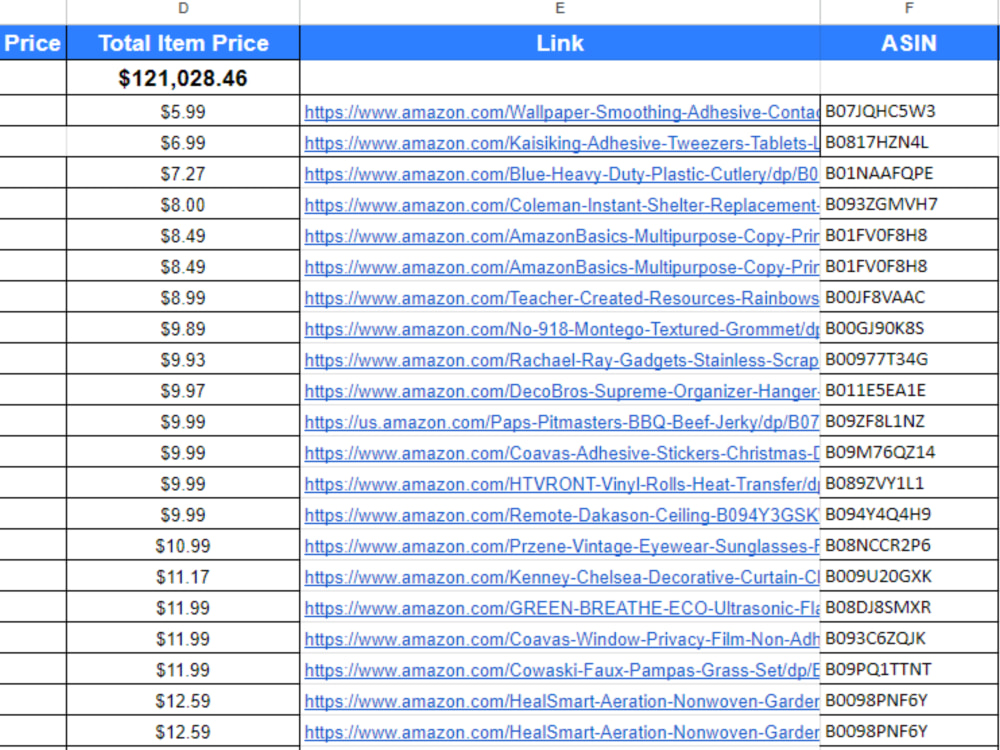Select the $9.93 price cell
The image size is (1000, 750).
point(183,360)
